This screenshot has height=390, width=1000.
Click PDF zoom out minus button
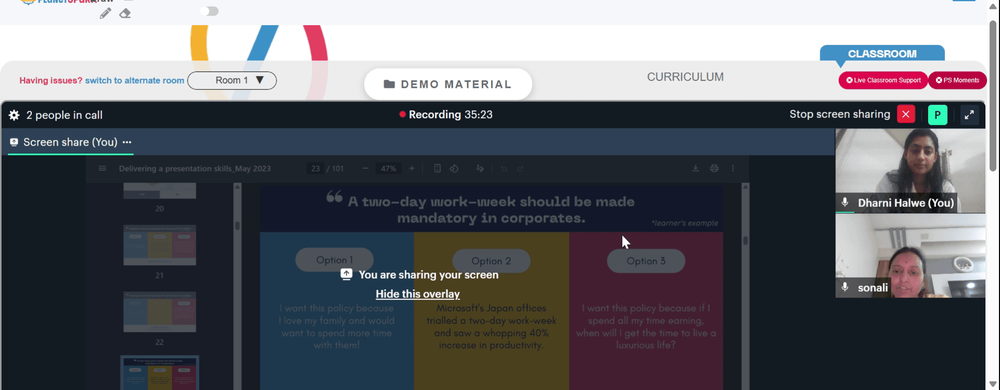click(x=365, y=169)
